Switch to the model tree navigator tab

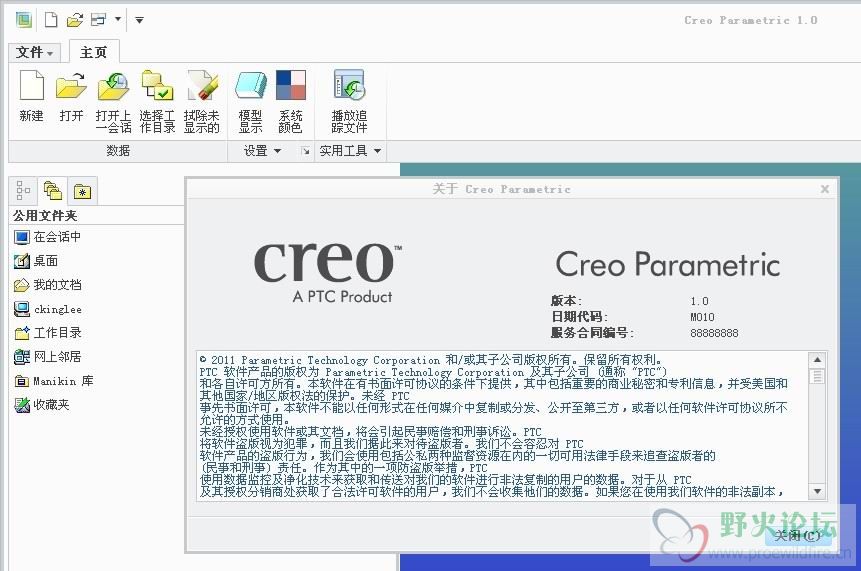(23, 191)
